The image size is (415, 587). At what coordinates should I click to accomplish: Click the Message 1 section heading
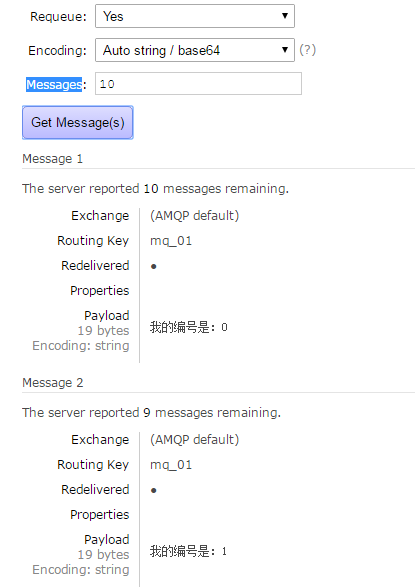click(52, 159)
